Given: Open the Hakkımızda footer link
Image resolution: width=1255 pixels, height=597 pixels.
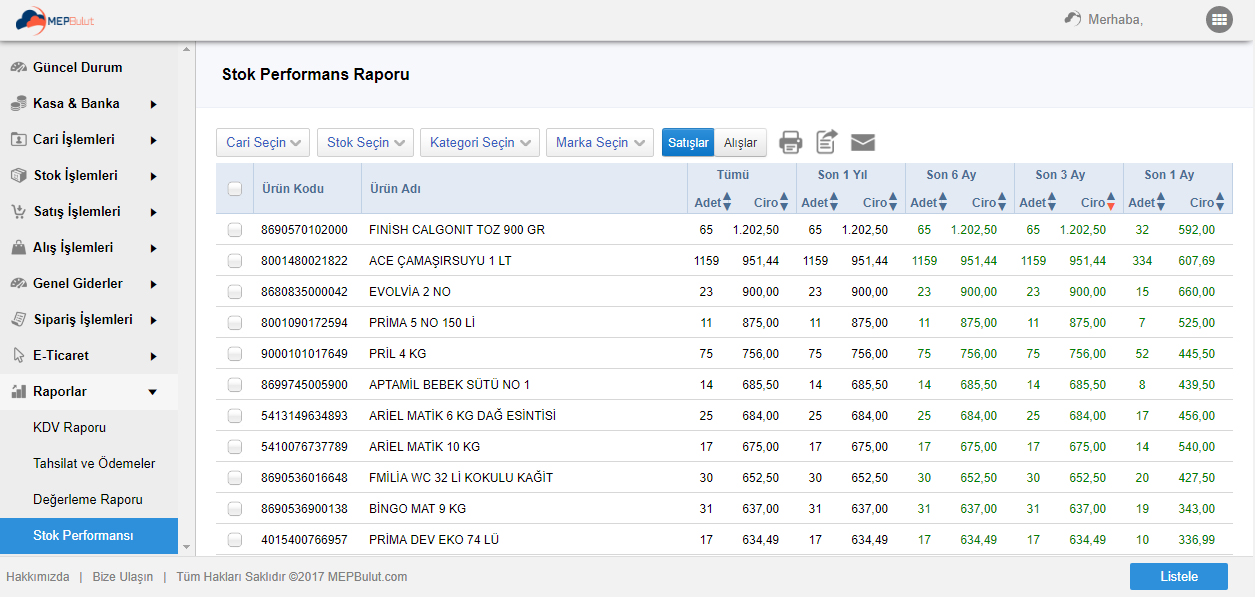Looking at the screenshot, I should point(38,577).
